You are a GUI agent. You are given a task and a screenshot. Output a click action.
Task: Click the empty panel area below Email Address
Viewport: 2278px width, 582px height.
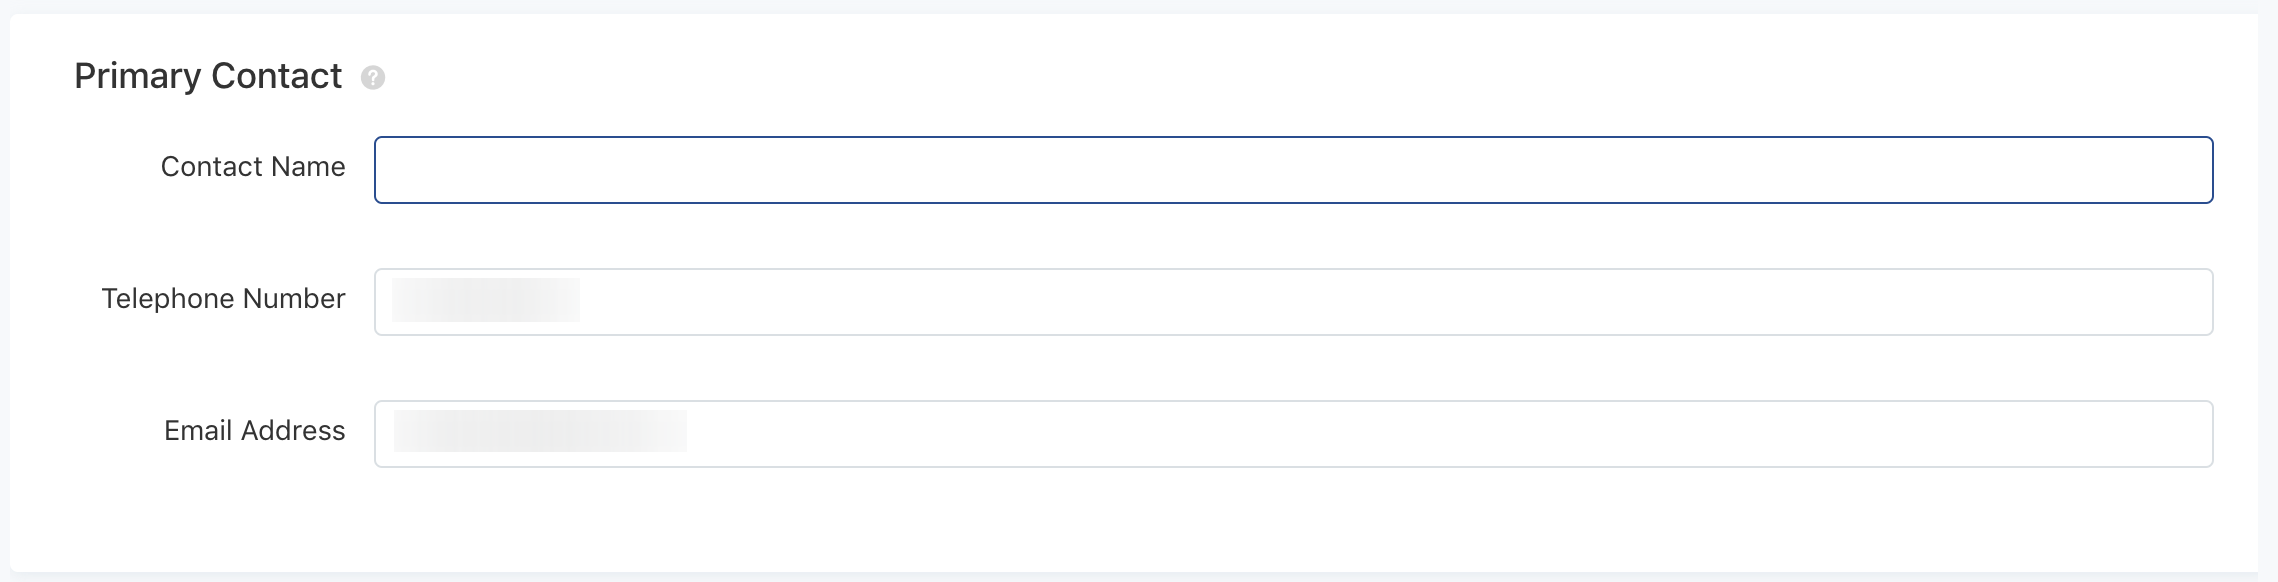(1134, 520)
